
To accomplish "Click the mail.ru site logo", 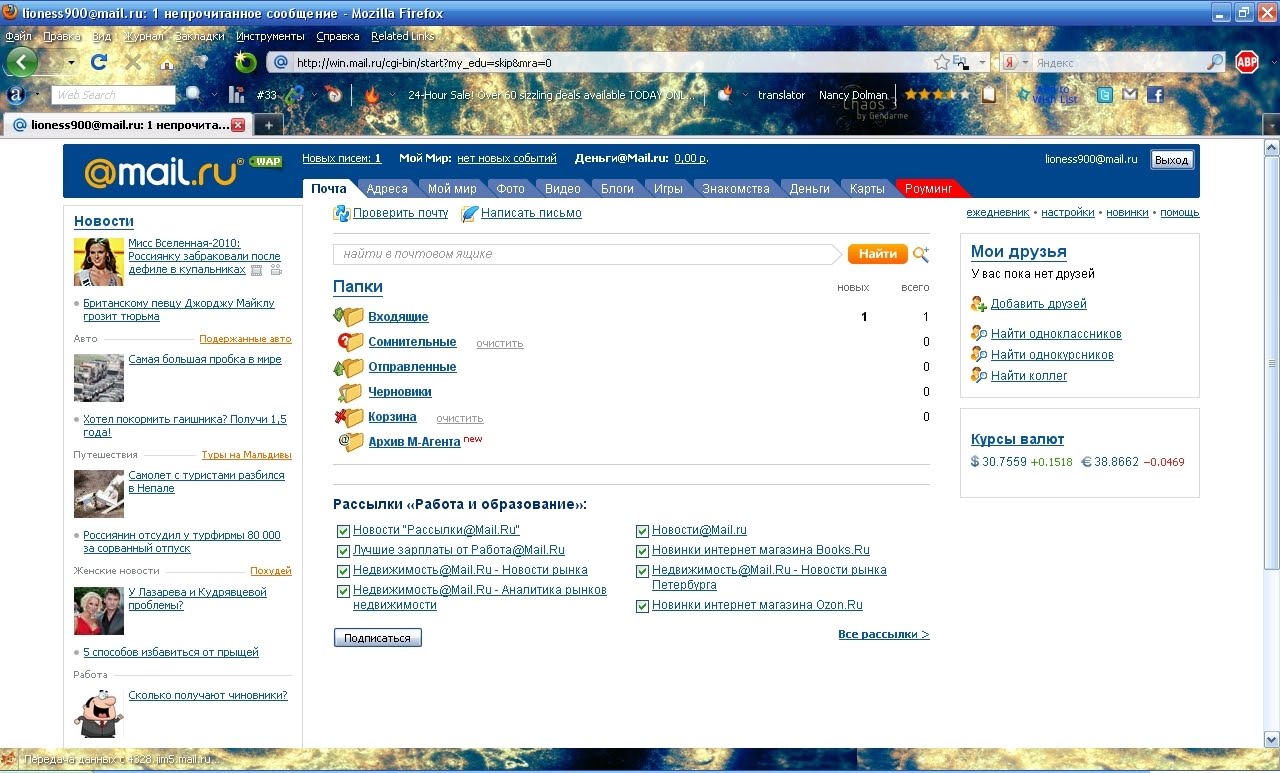I will click(164, 172).
